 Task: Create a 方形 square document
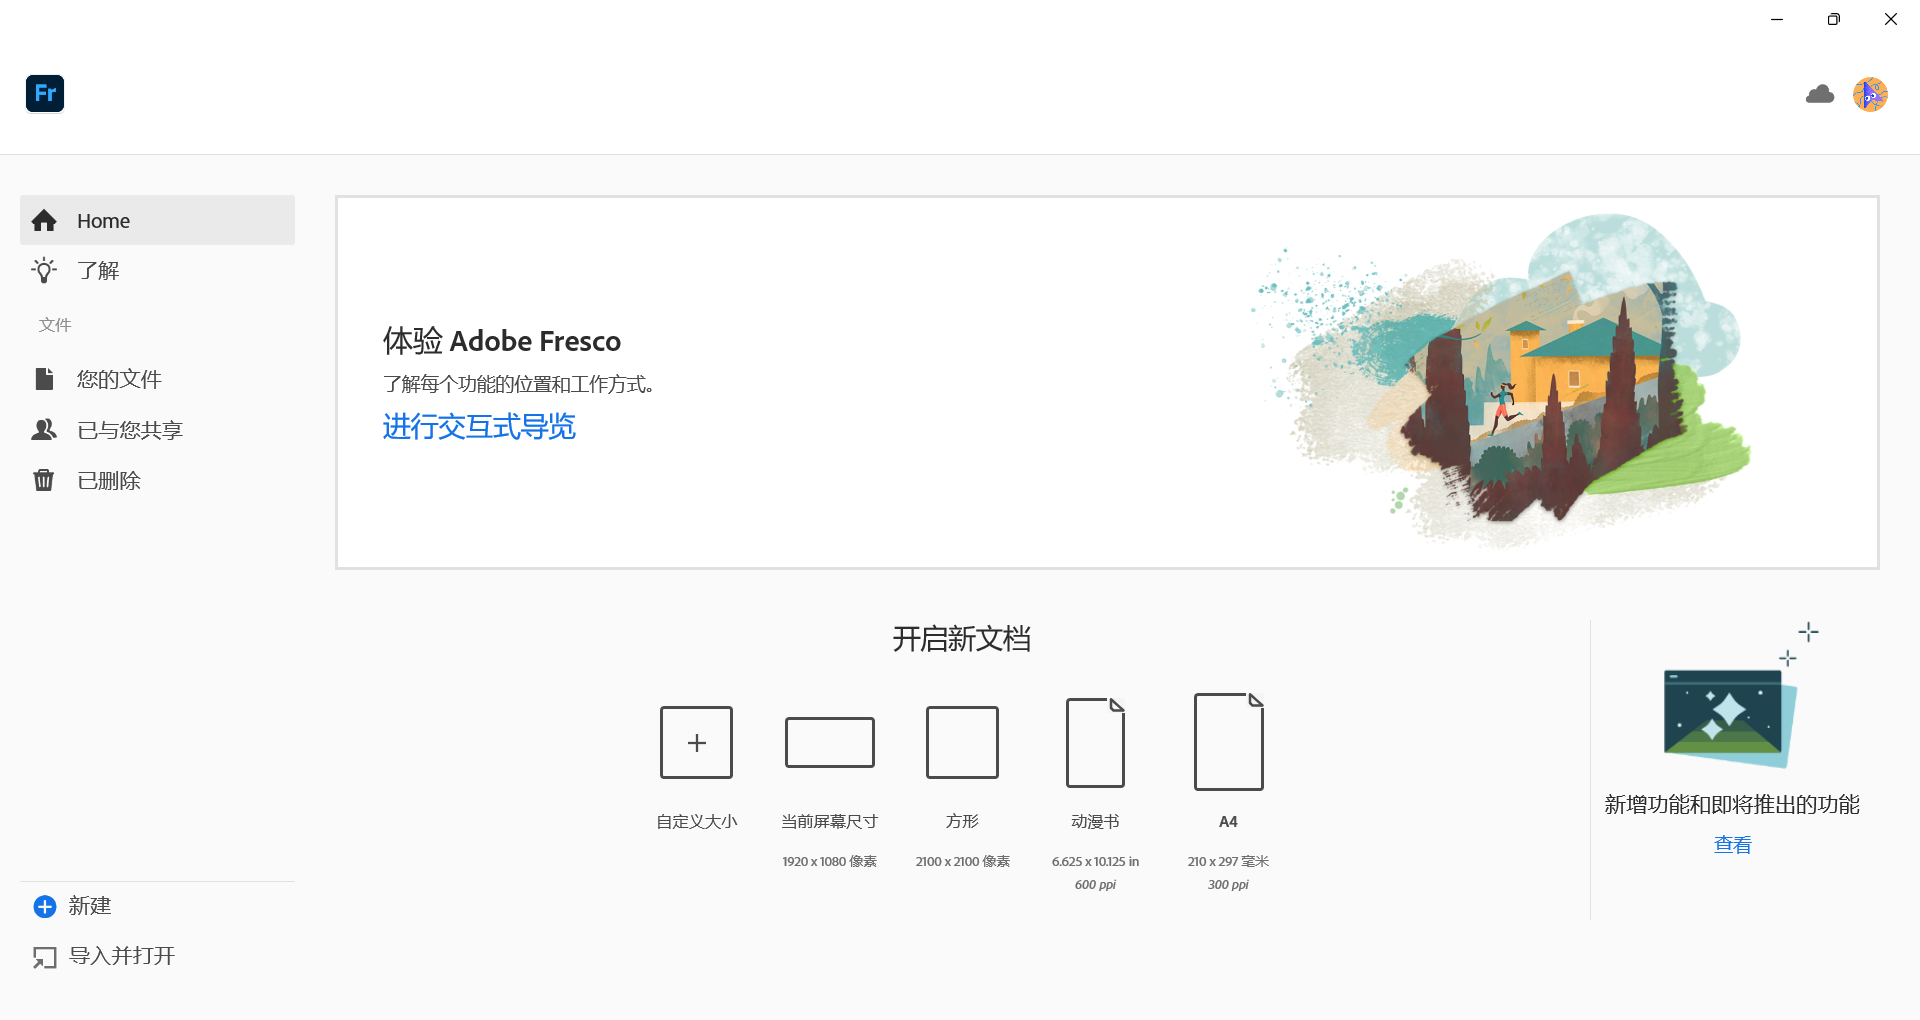(x=962, y=742)
